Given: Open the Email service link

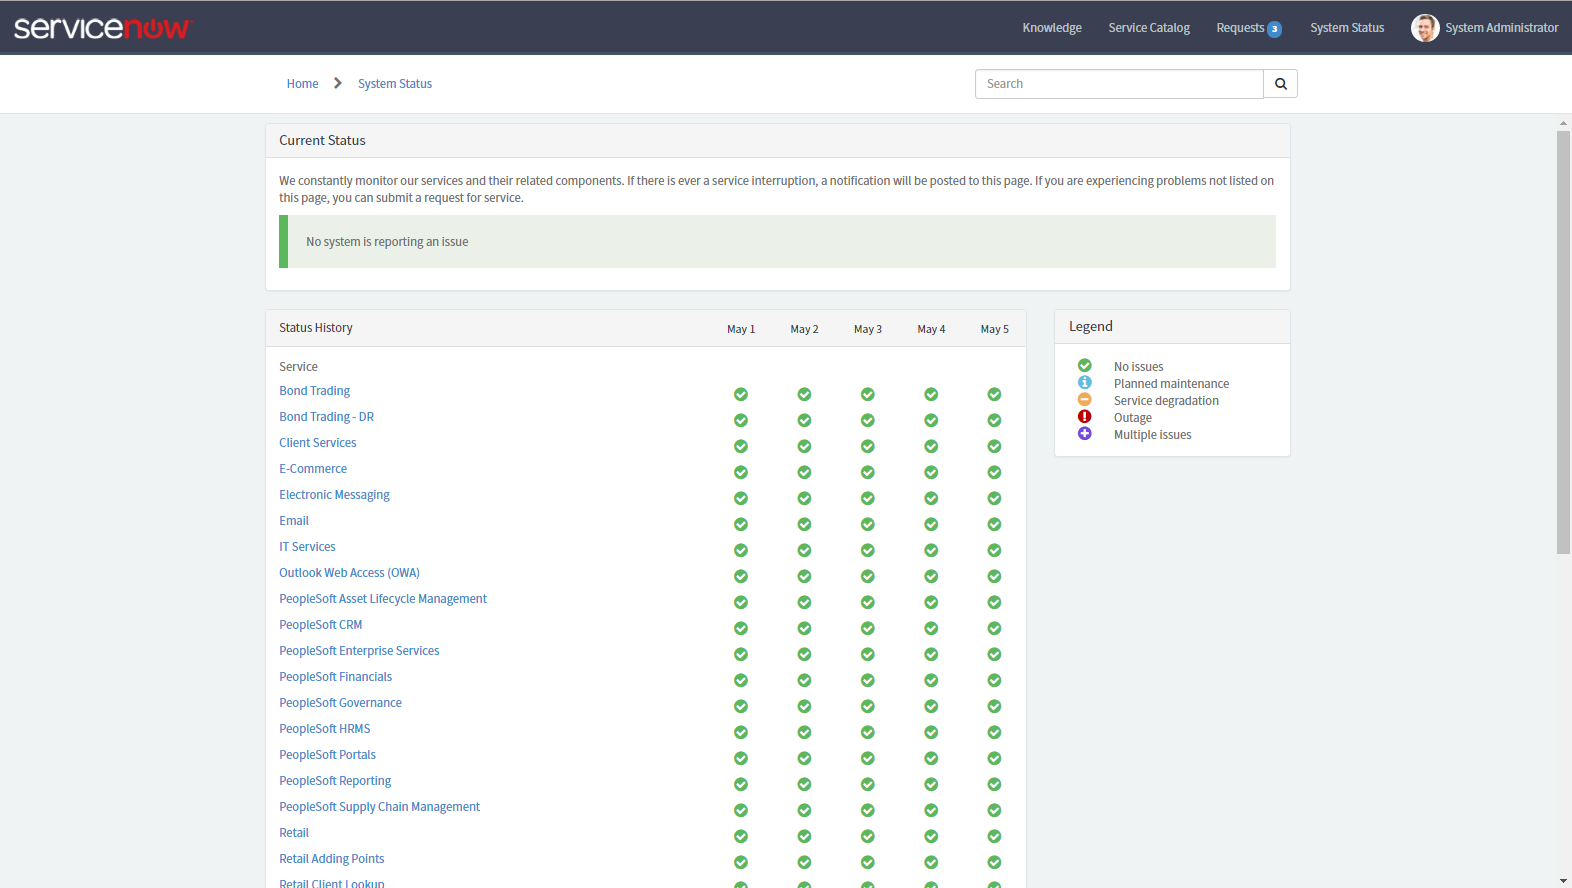Looking at the screenshot, I should (x=294, y=521).
